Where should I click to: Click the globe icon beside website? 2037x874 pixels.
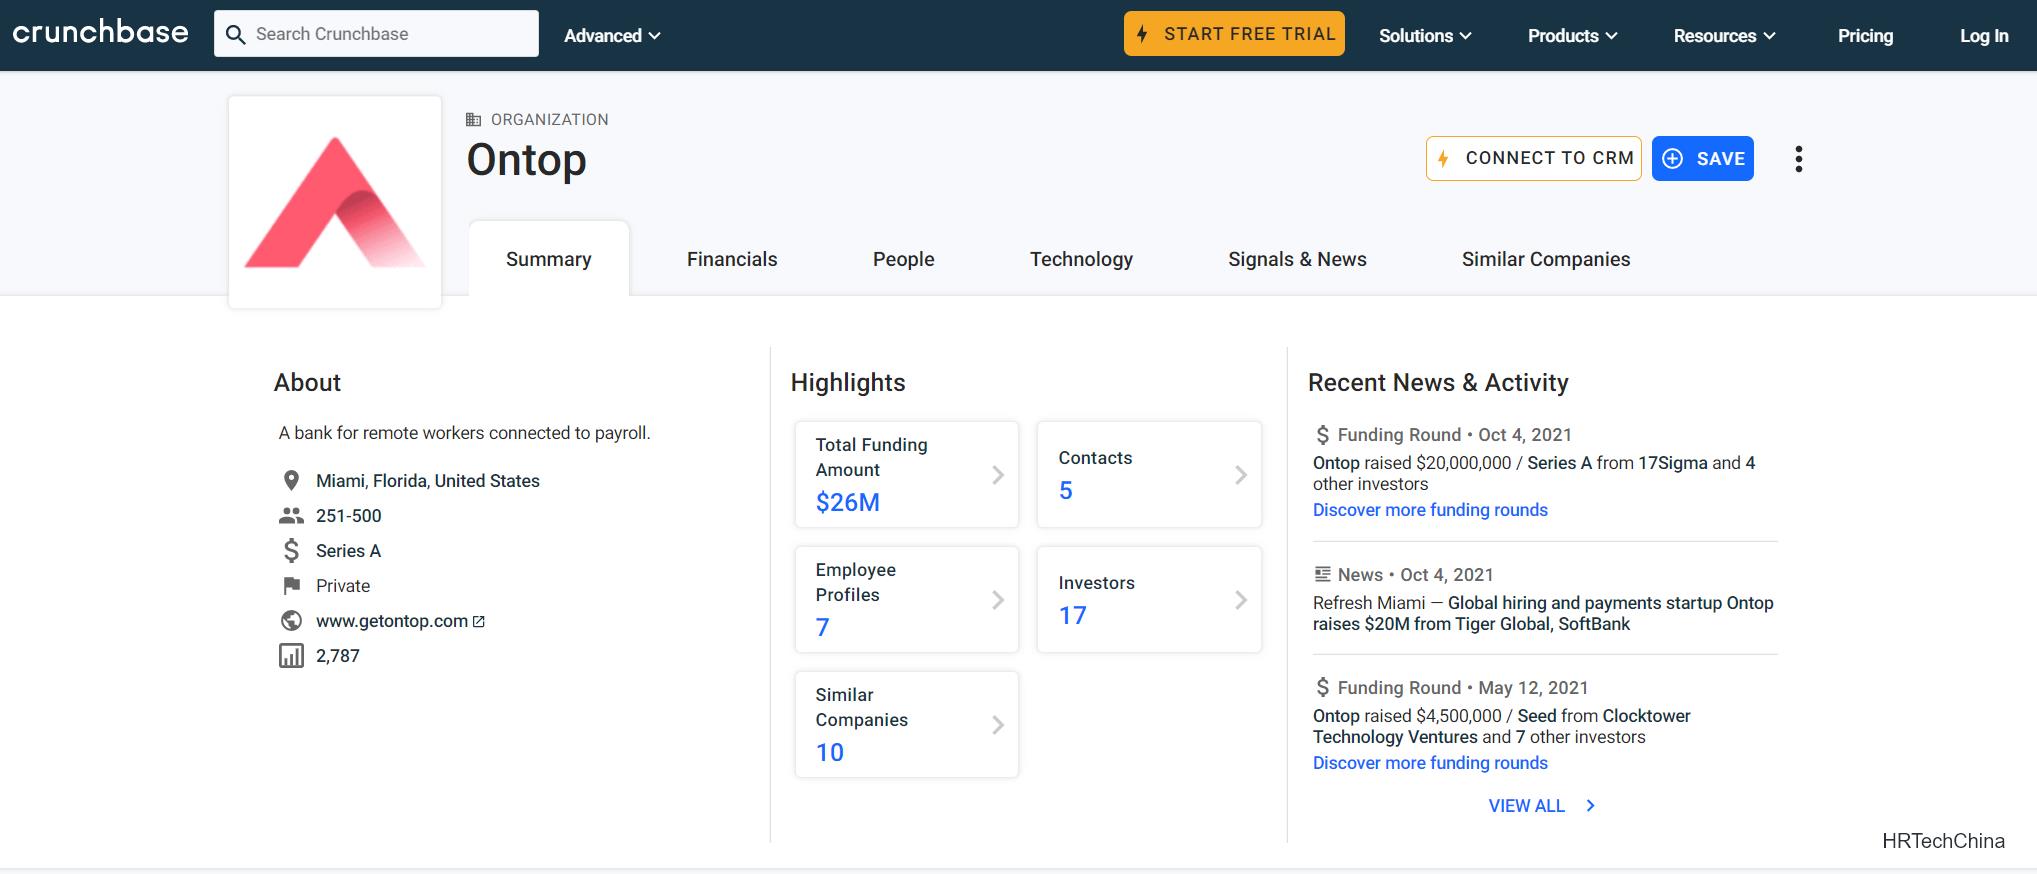291,621
